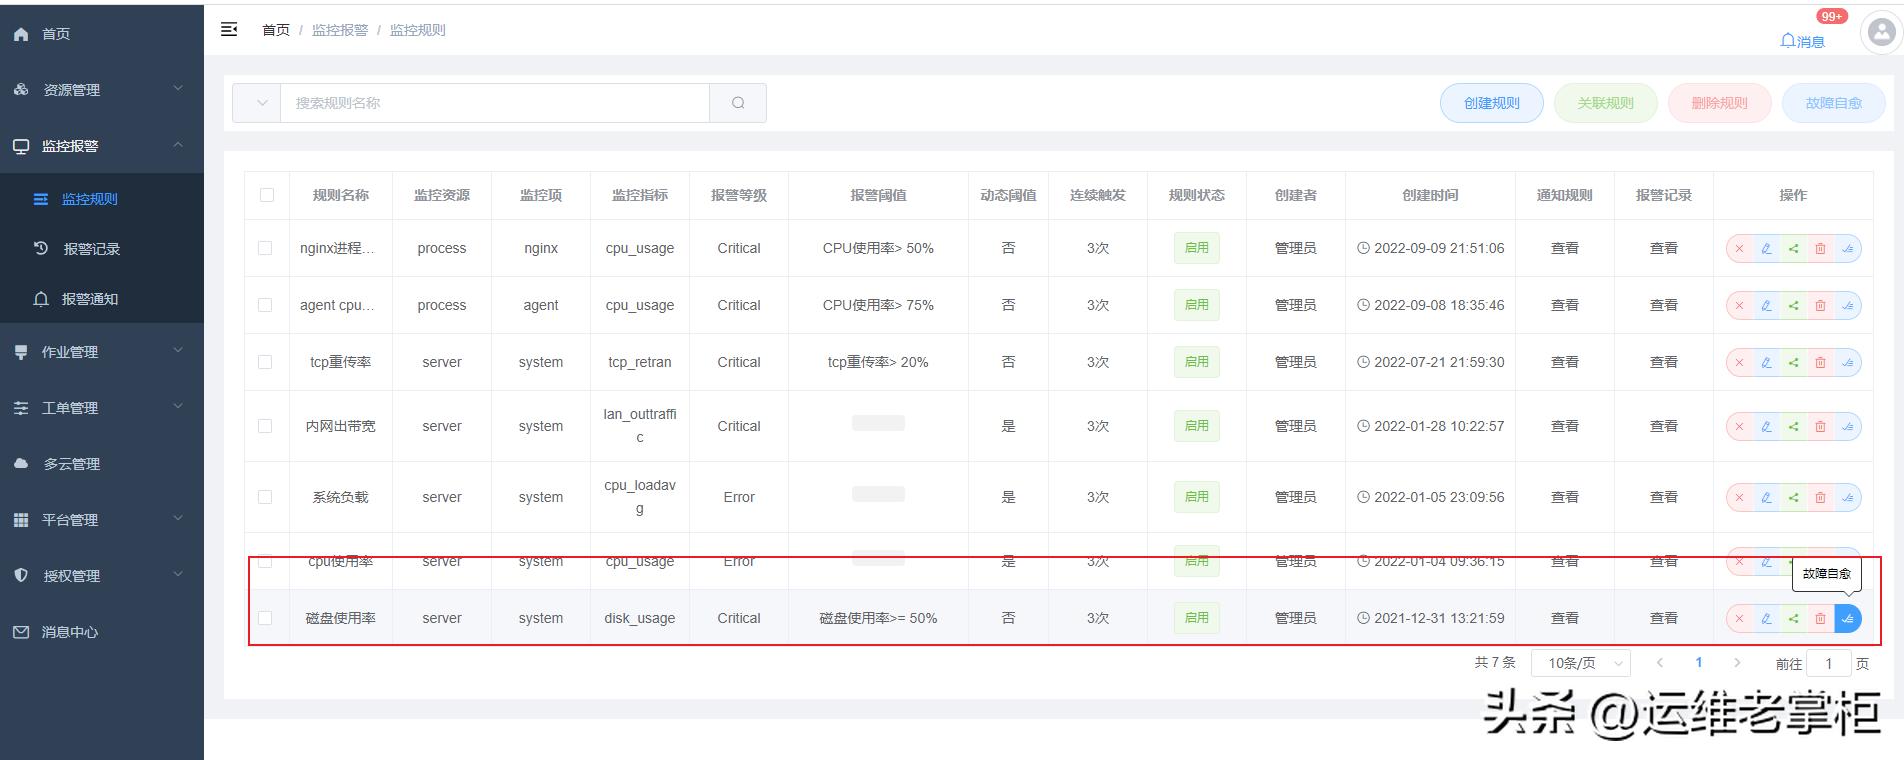The height and width of the screenshot is (760, 1904).
Task: Click the 关联规则 button
Action: click(x=1605, y=103)
